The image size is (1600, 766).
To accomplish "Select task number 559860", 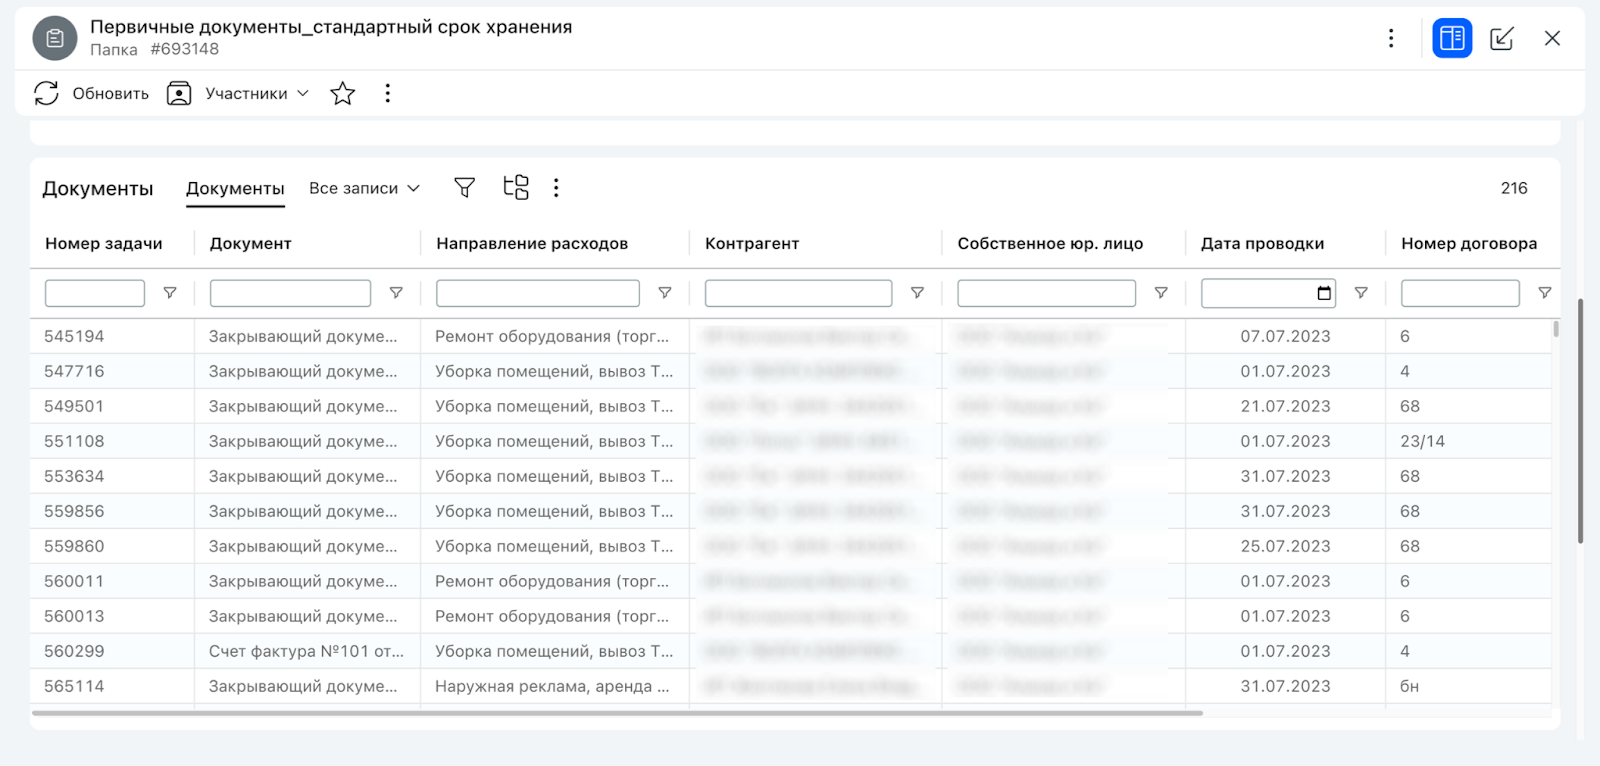I will pos(74,546).
